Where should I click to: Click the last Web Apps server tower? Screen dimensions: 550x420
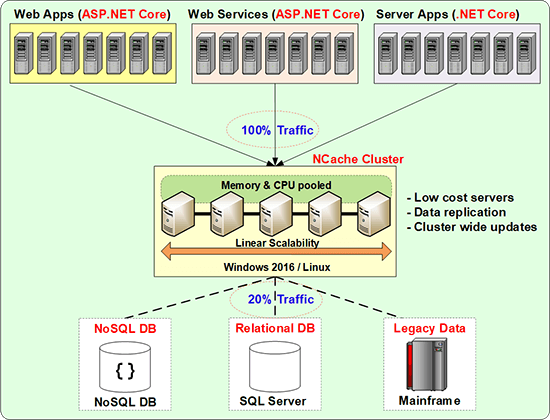(x=162, y=53)
